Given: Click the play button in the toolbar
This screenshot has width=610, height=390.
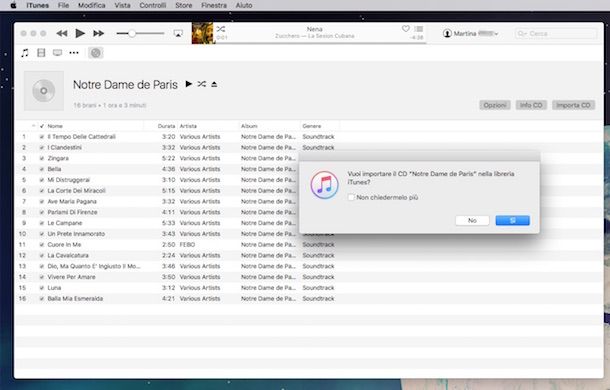Looking at the screenshot, I should (x=80, y=33).
